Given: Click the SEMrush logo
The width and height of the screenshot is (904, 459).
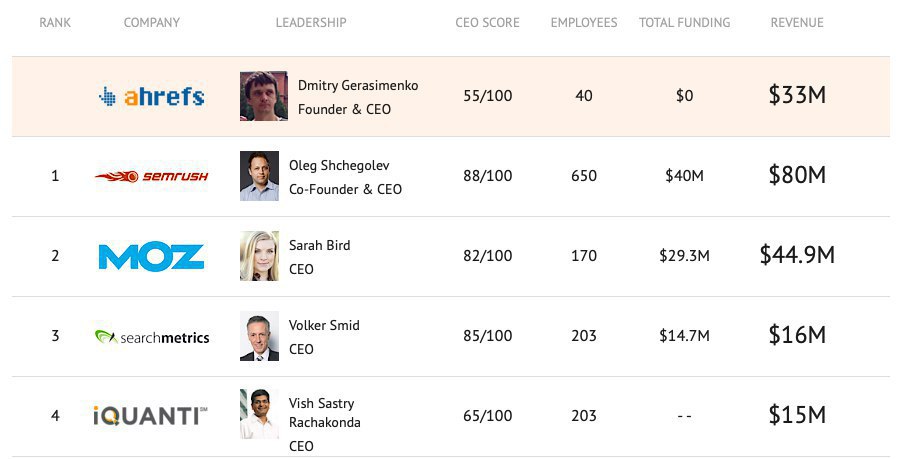Looking at the screenshot, I should [152, 176].
